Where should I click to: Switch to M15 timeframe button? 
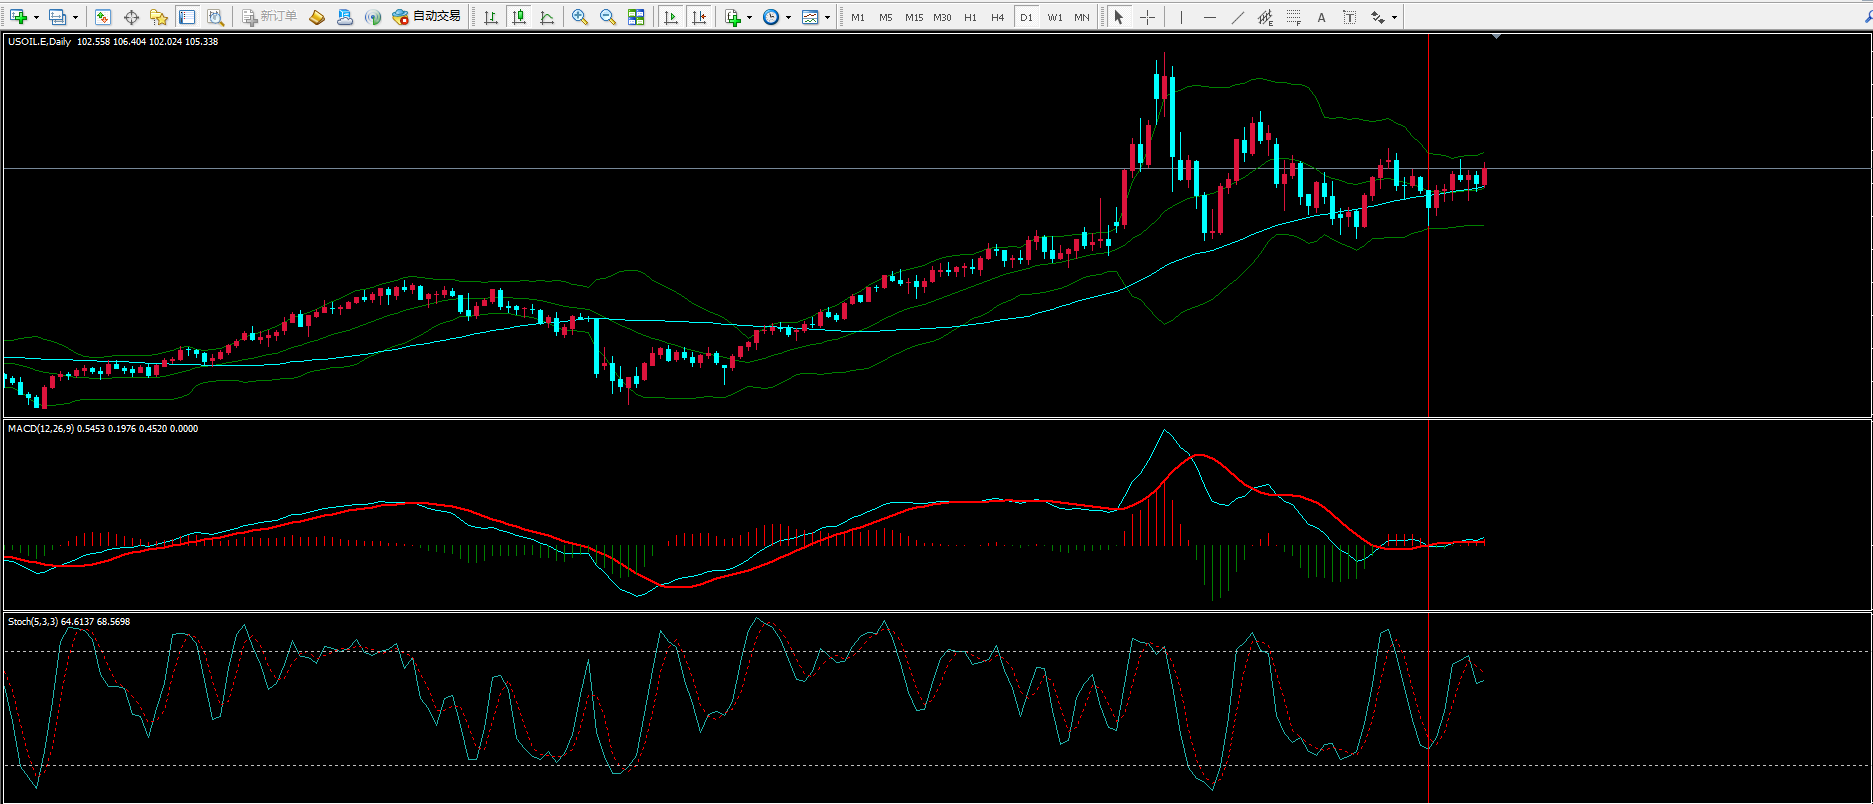coord(914,17)
